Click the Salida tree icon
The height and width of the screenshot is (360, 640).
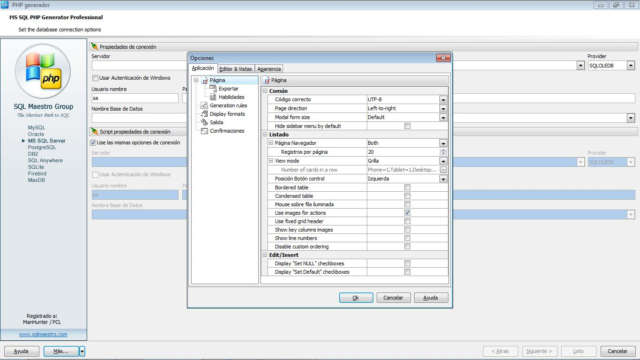pos(204,122)
